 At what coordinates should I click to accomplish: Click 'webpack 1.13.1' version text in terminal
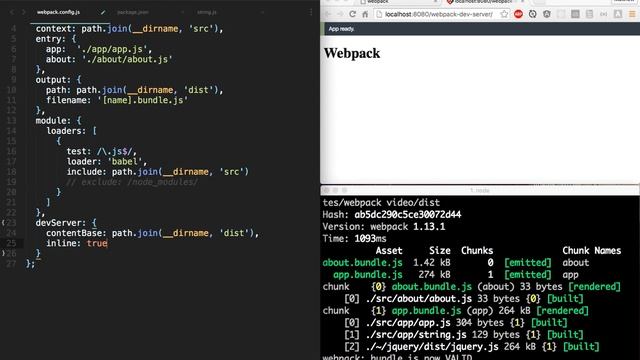coord(407,227)
